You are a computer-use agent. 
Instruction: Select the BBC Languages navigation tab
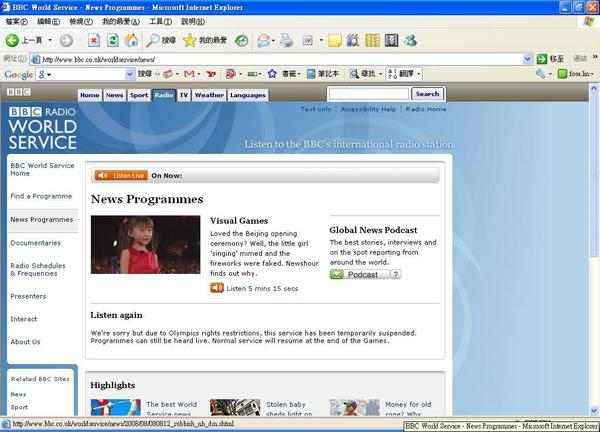[x=248, y=95]
